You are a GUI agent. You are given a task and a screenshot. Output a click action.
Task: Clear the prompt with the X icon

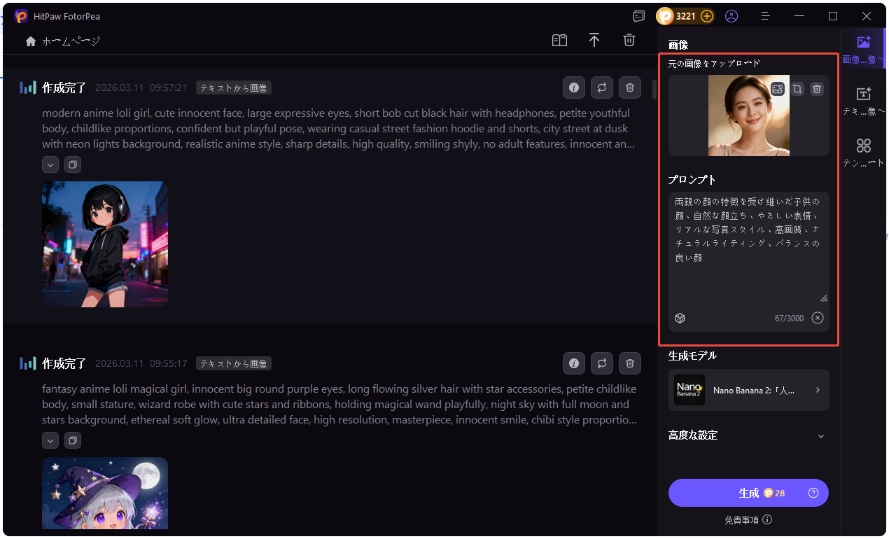817,318
